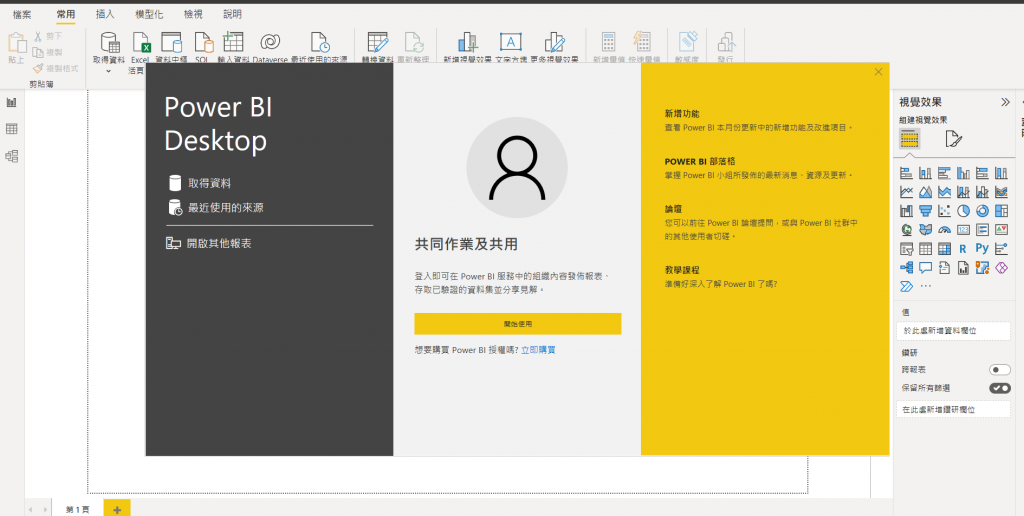Open the format visual (brush) tab
This screenshot has width=1024, height=516.
(x=953, y=139)
